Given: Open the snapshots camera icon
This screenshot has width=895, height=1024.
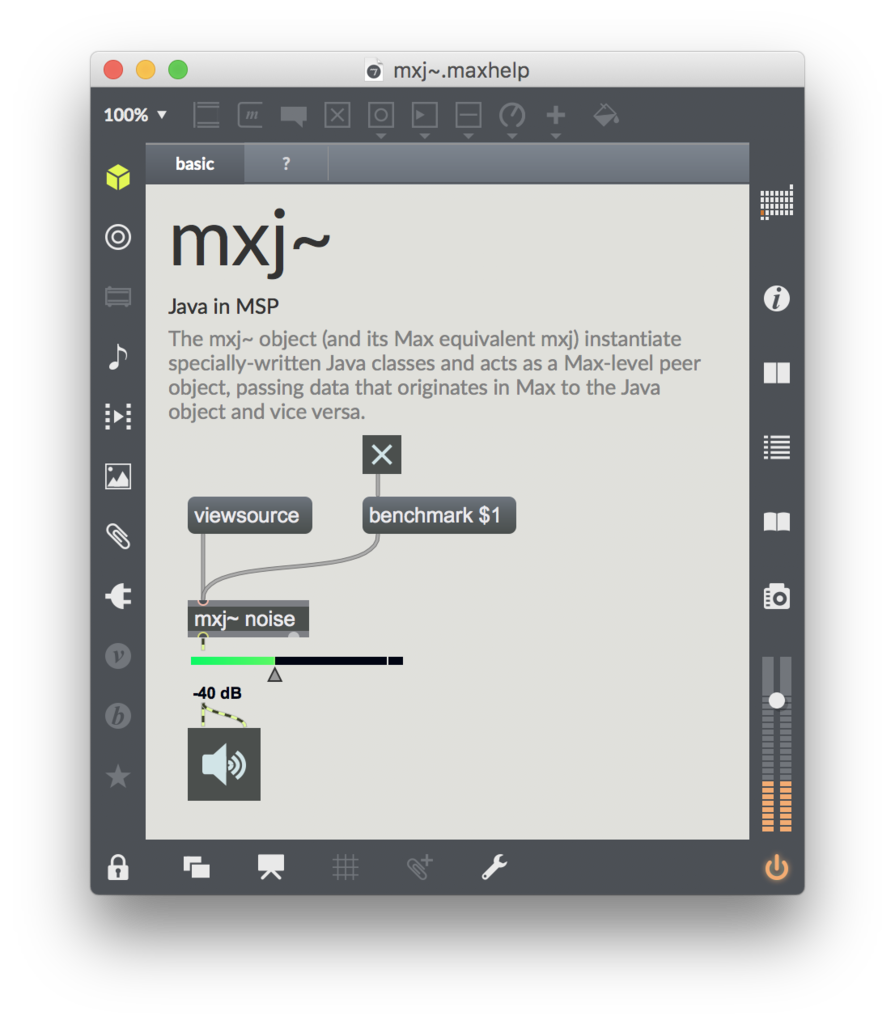Looking at the screenshot, I should tap(777, 596).
